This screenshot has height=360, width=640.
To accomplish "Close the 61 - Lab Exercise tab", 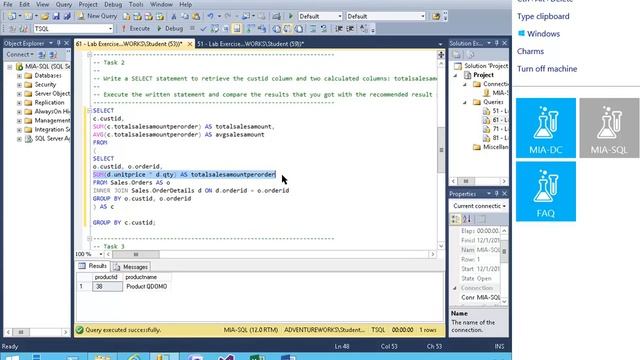I will (190, 44).
